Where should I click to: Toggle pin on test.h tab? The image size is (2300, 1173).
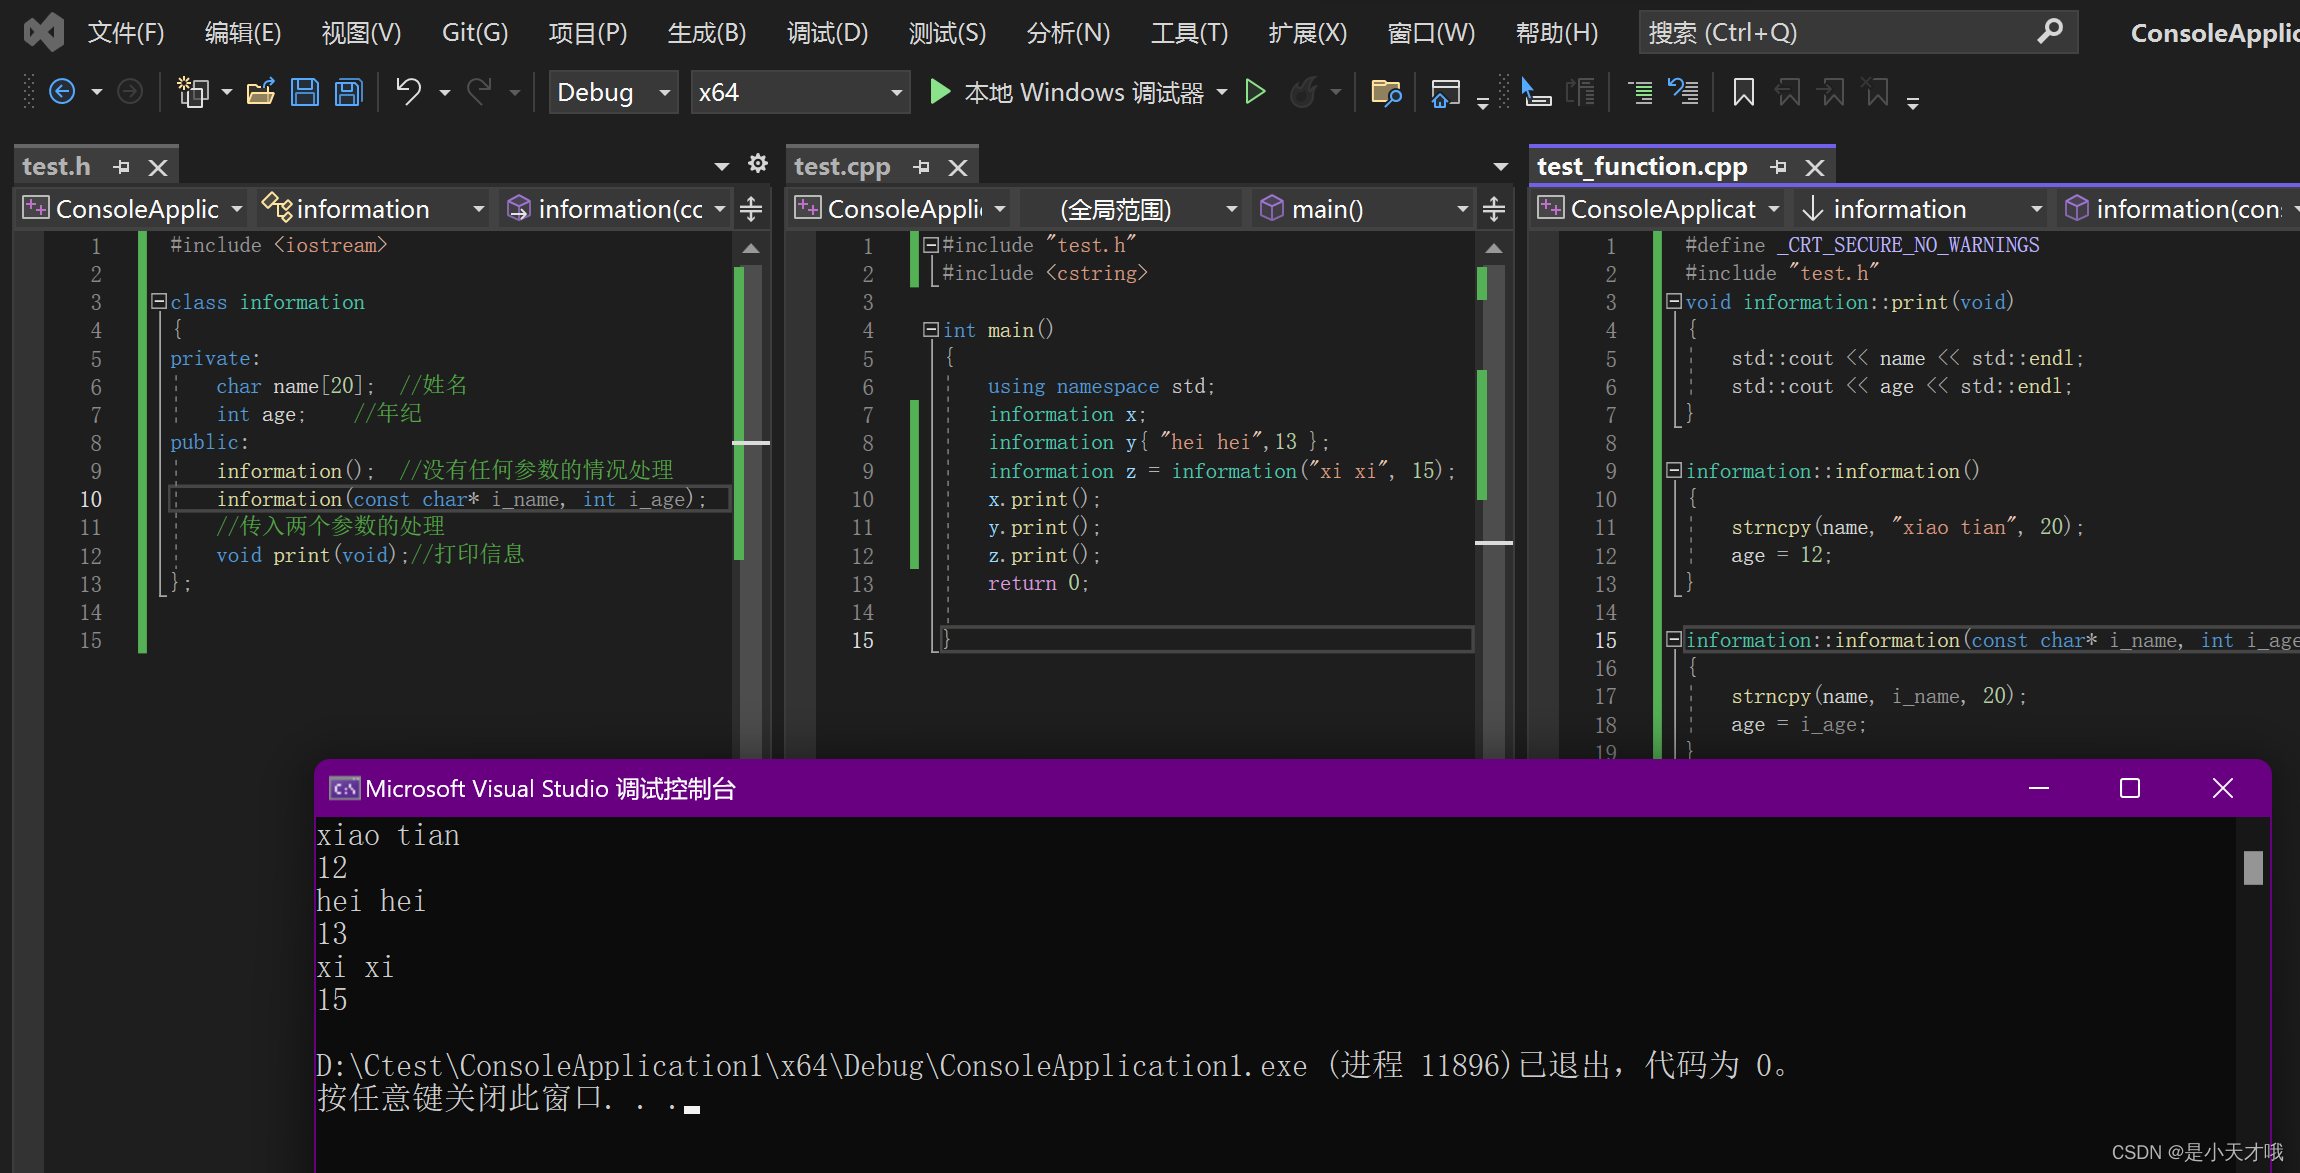click(x=122, y=167)
